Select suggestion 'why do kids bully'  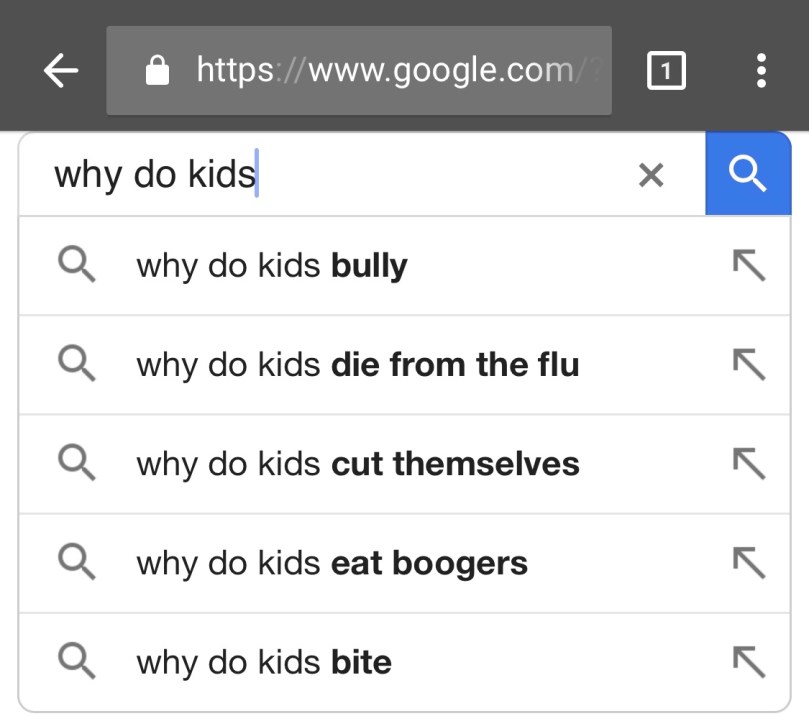click(272, 266)
